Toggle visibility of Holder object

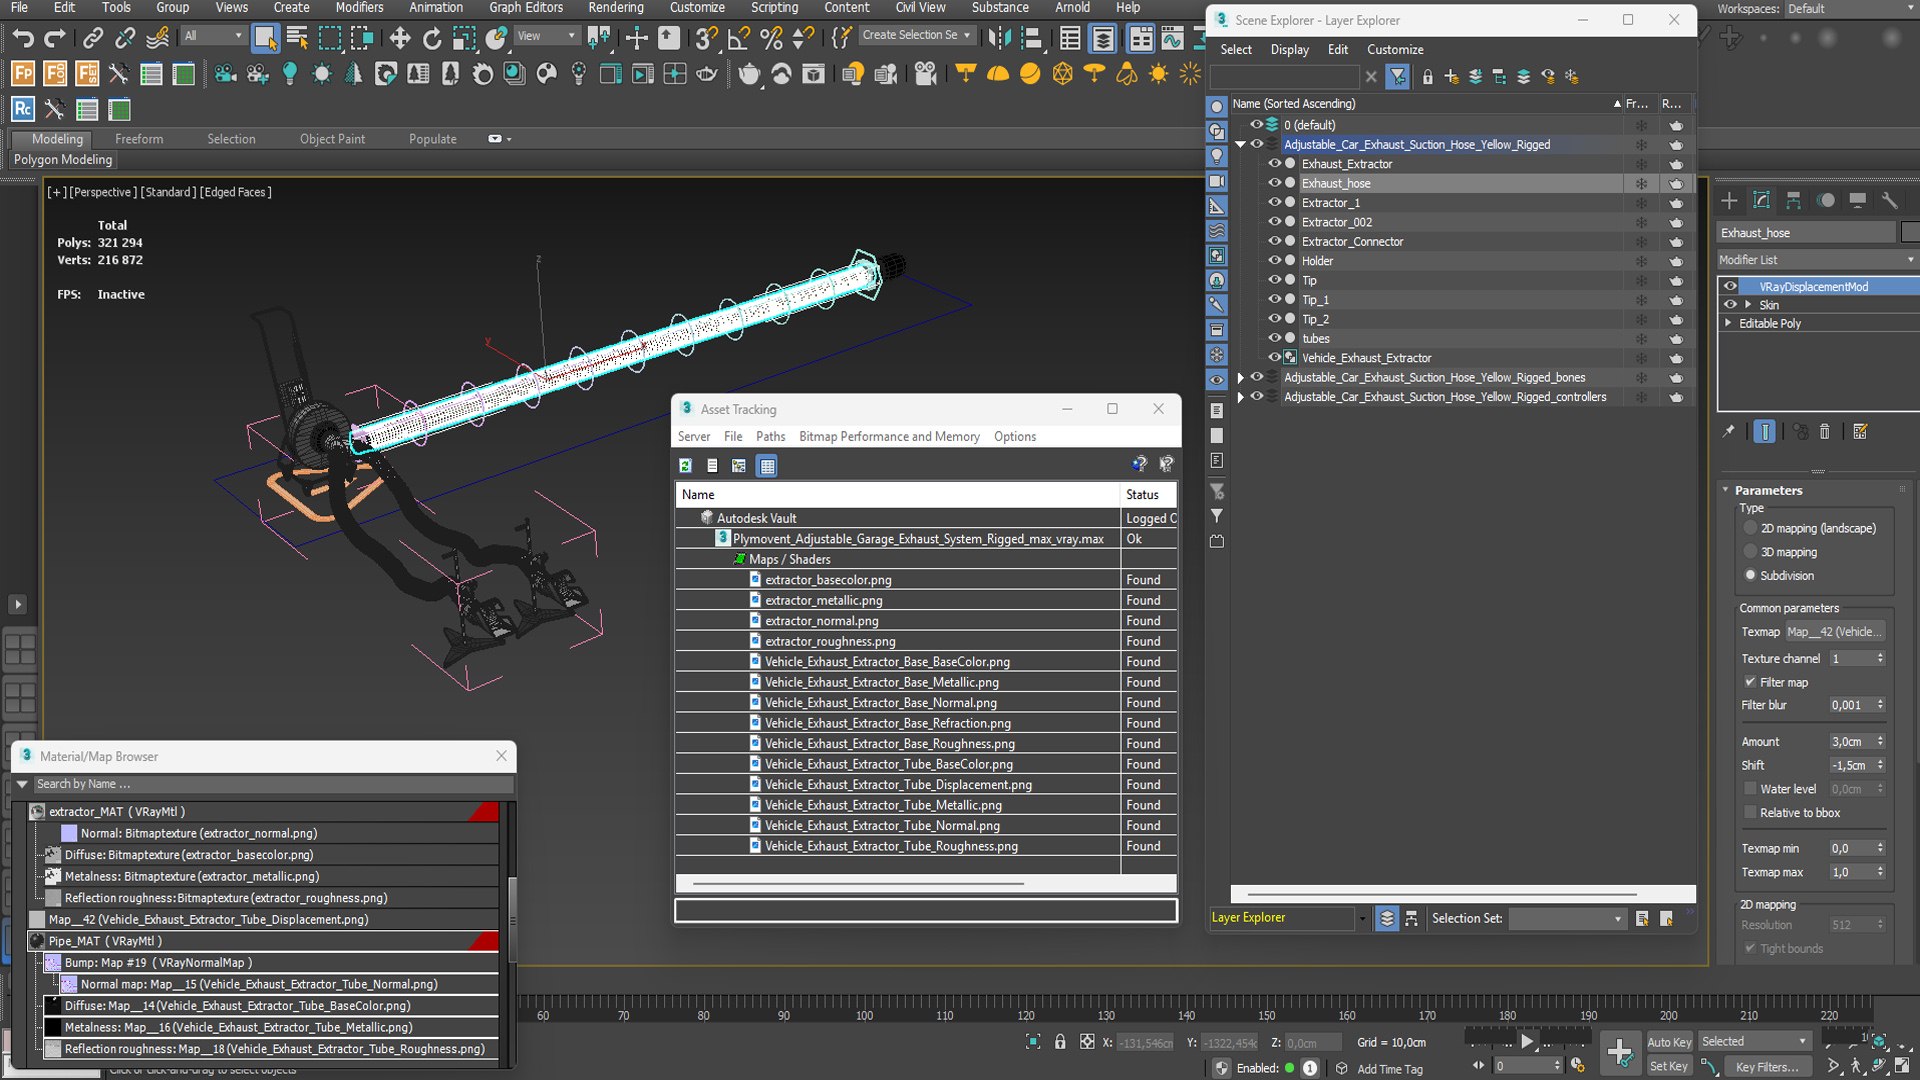point(1274,261)
